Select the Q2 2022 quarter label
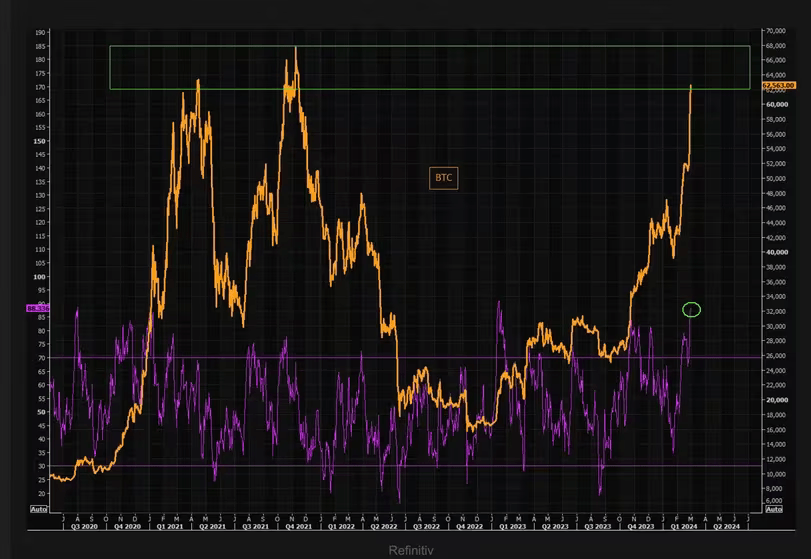The height and width of the screenshot is (559, 811). 384,526
